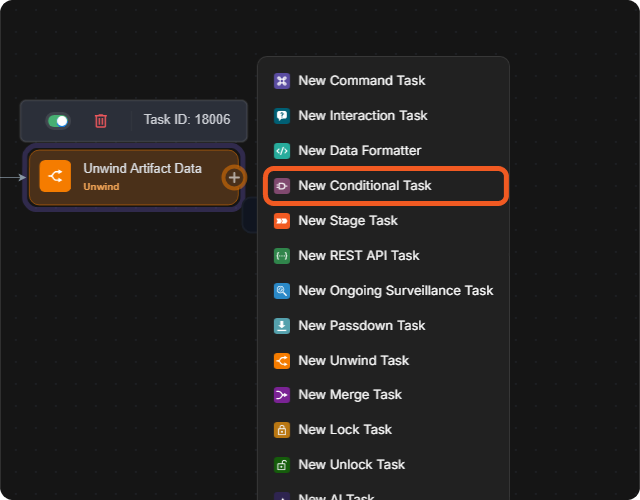Delete the task with trash icon
This screenshot has width=640, height=500.
101,121
